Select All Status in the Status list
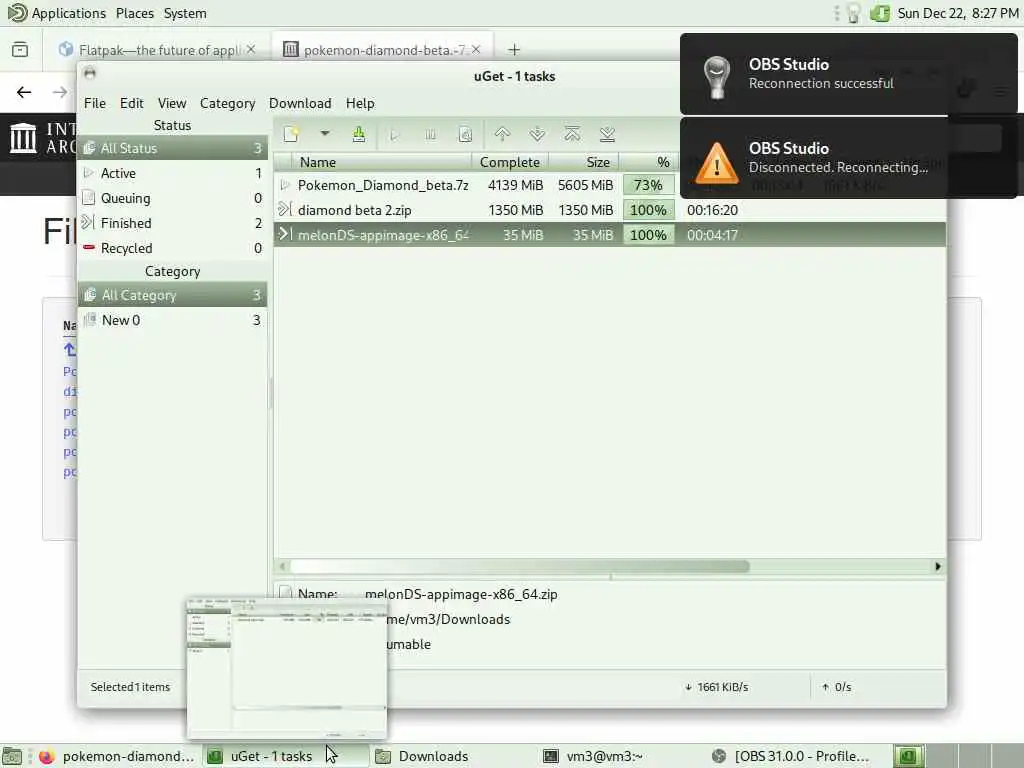 click(x=173, y=148)
